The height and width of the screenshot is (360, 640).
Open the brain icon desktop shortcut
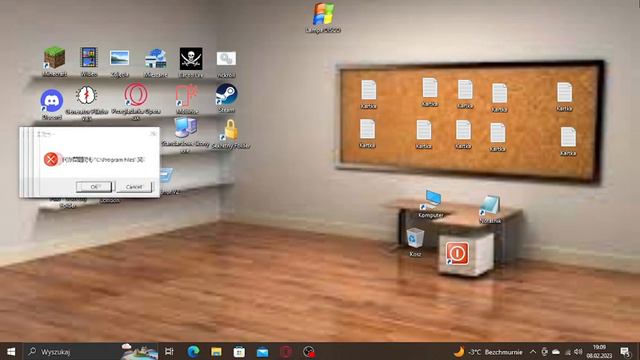86,96
